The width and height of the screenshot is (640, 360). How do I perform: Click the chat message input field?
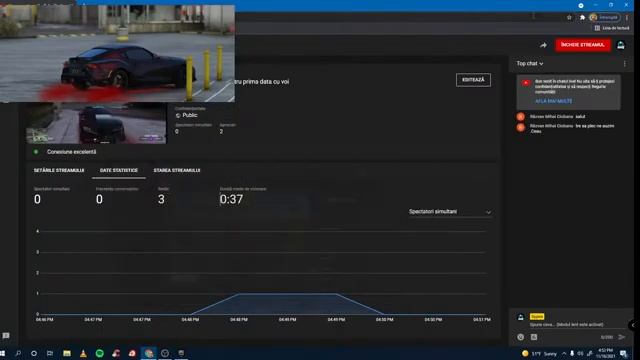click(x=567, y=325)
